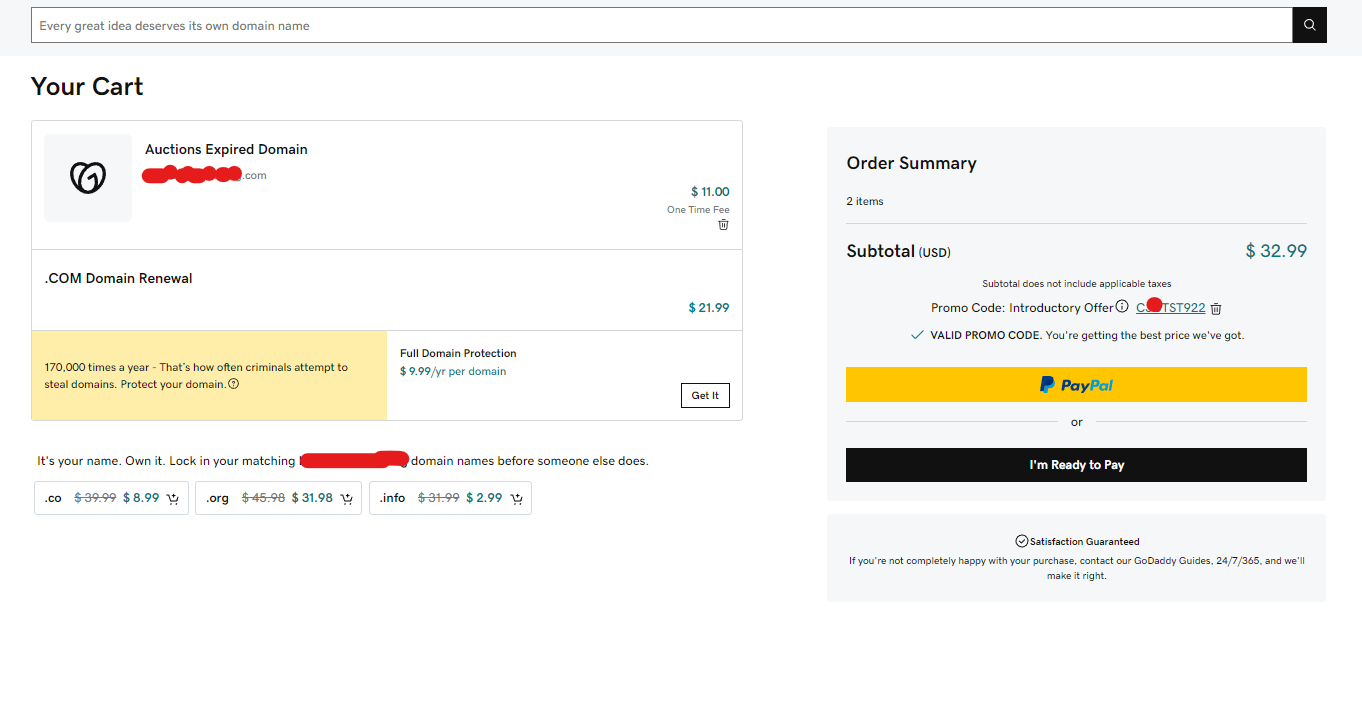Add the .info domain cart icon
This screenshot has height=708, width=1362.
click(517, 498)
